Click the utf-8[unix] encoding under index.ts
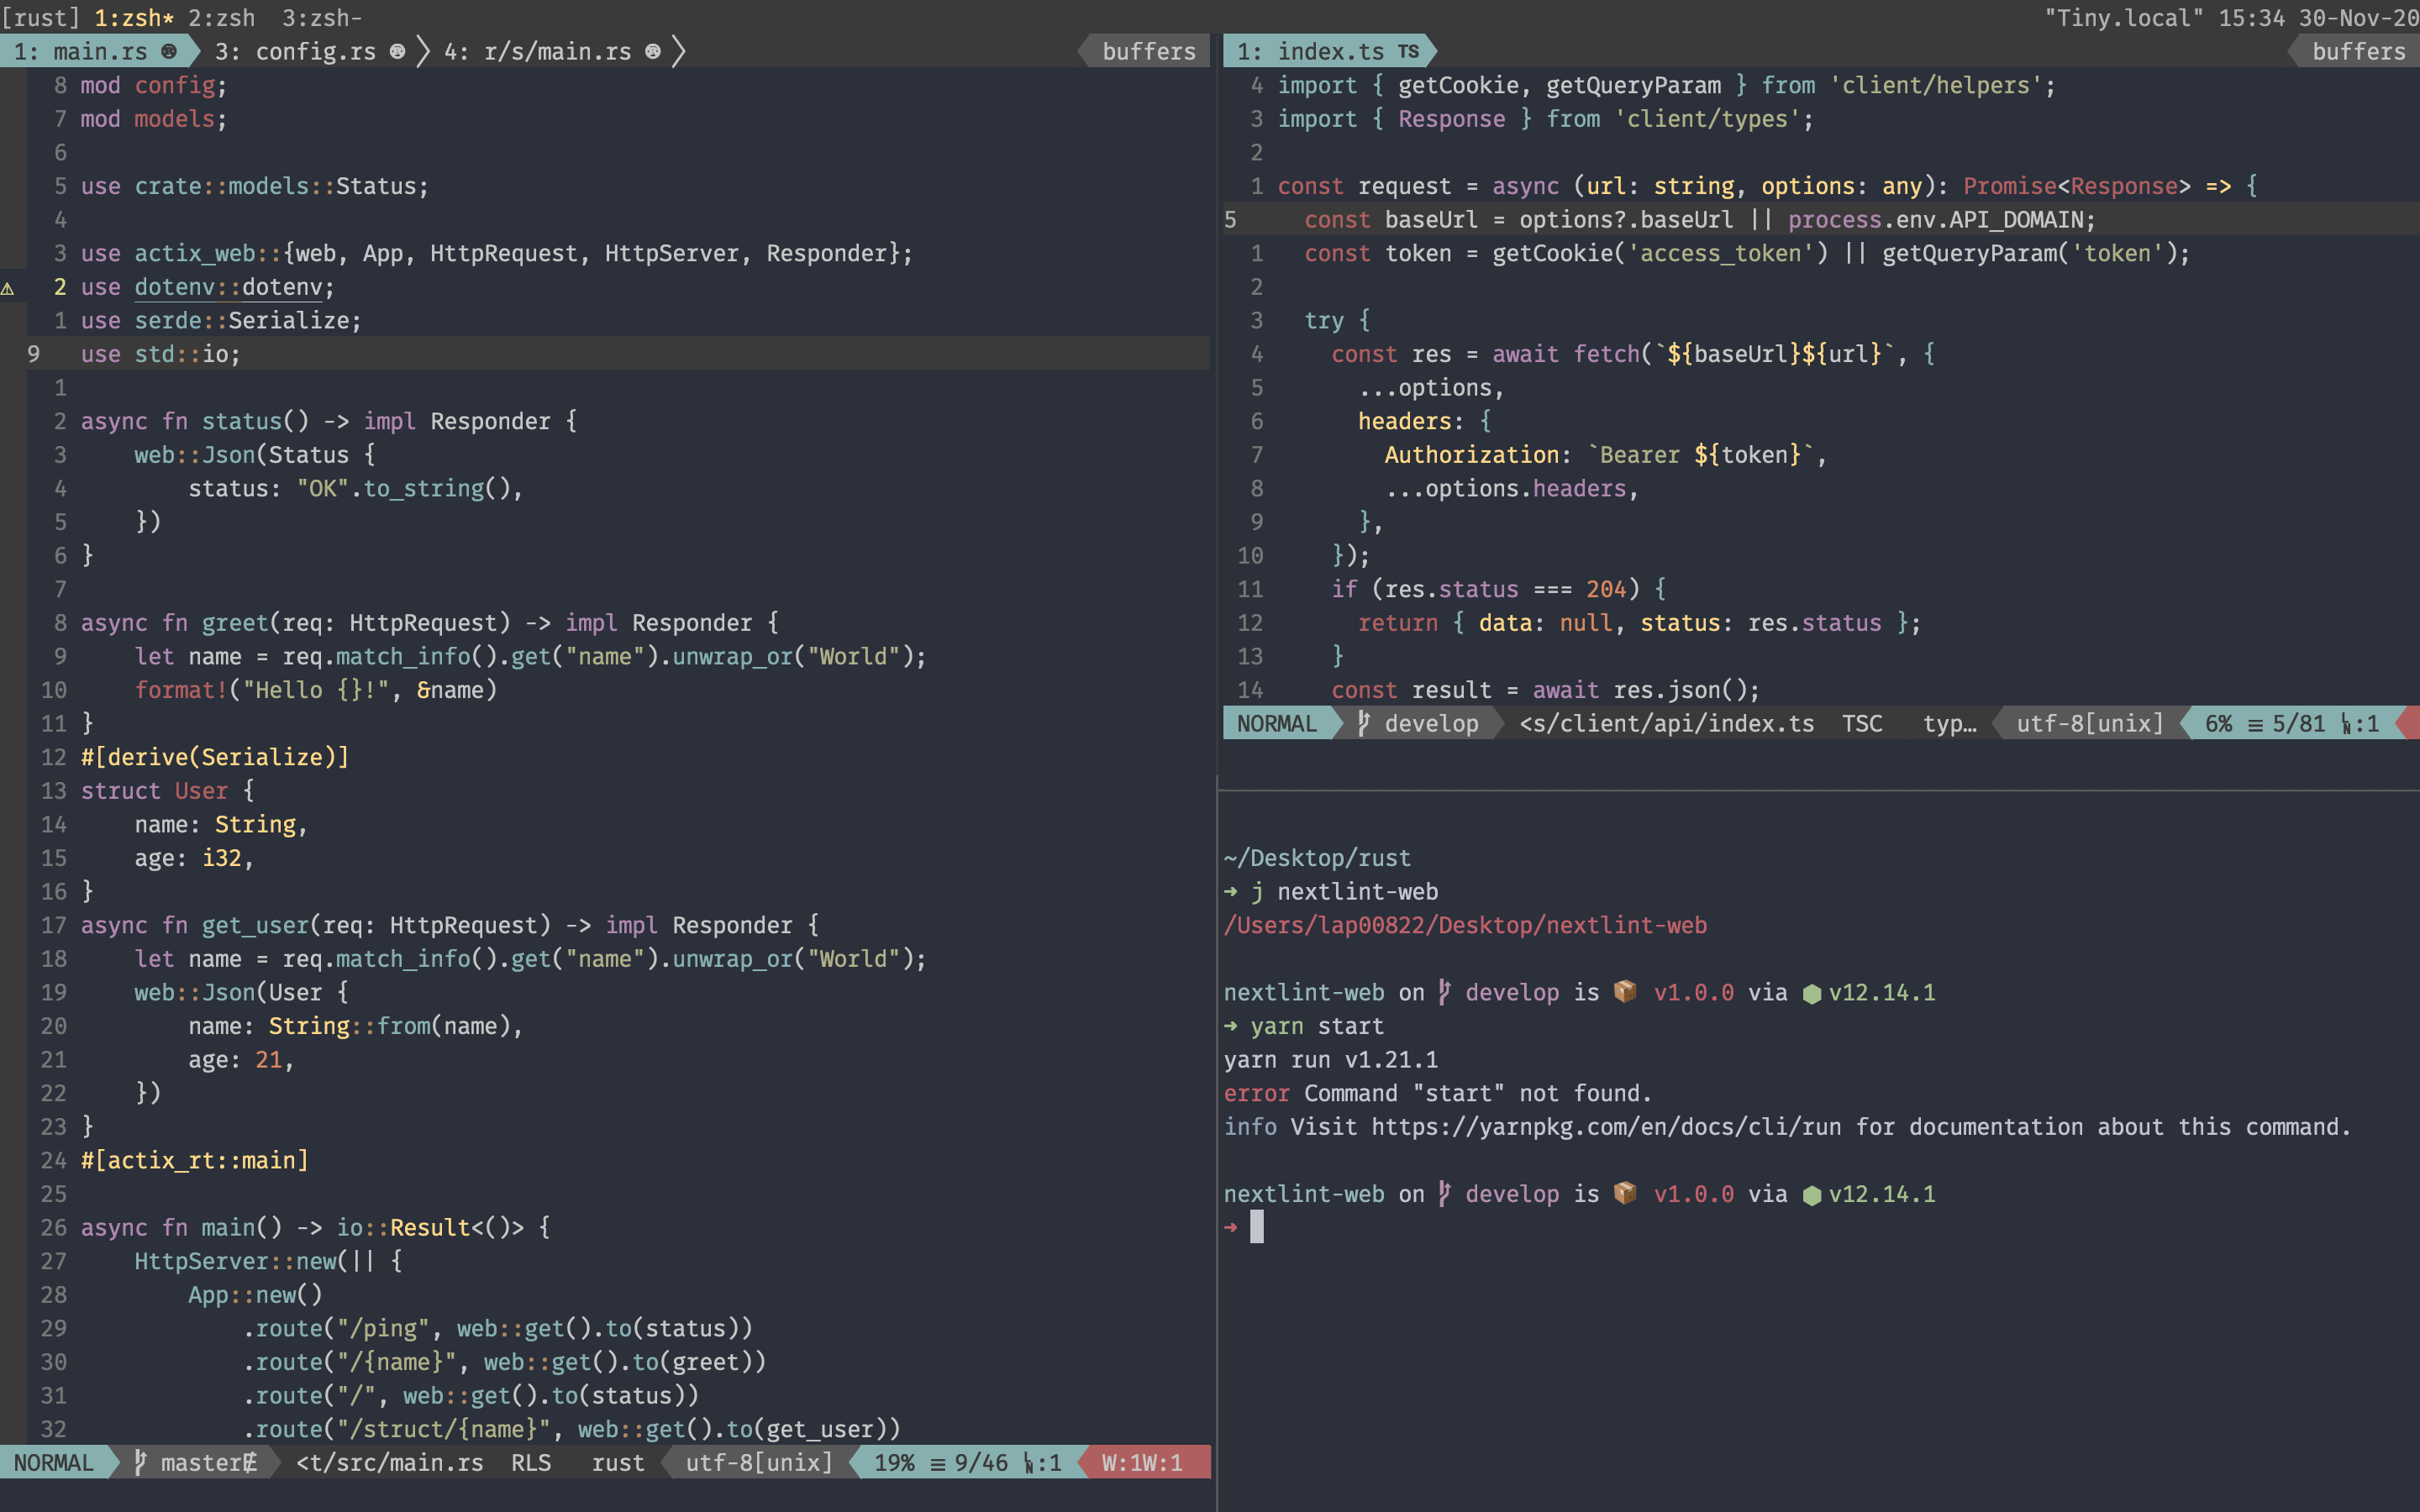 pos(2090,723)
